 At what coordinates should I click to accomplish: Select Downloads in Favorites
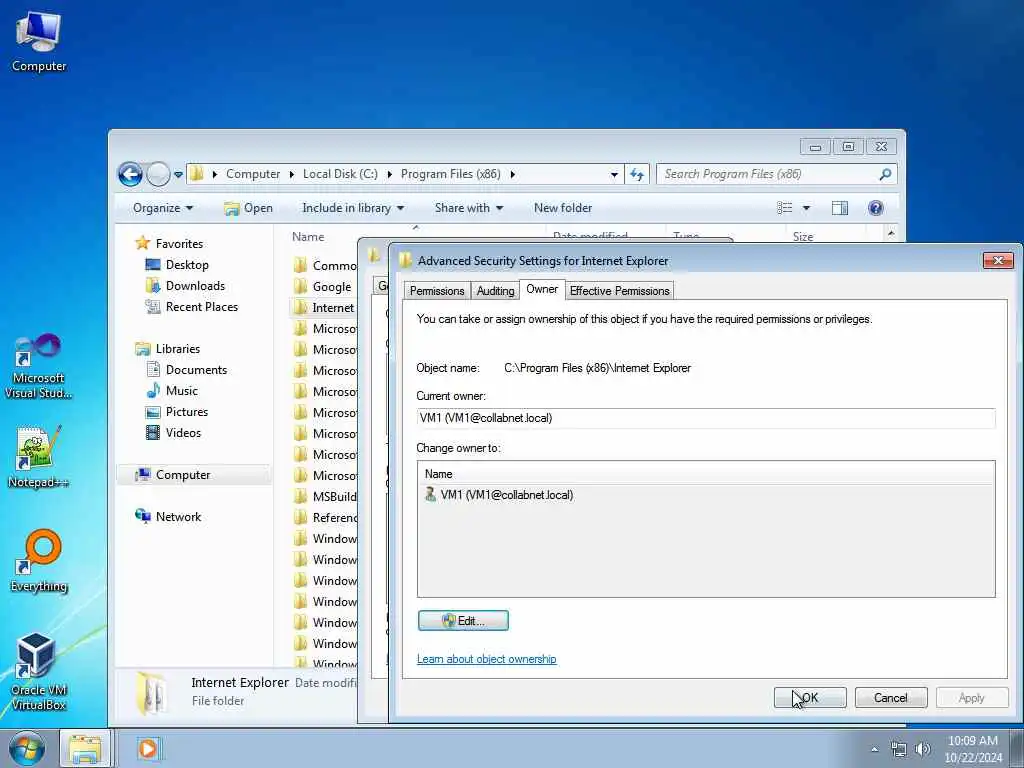click(195, 285)
